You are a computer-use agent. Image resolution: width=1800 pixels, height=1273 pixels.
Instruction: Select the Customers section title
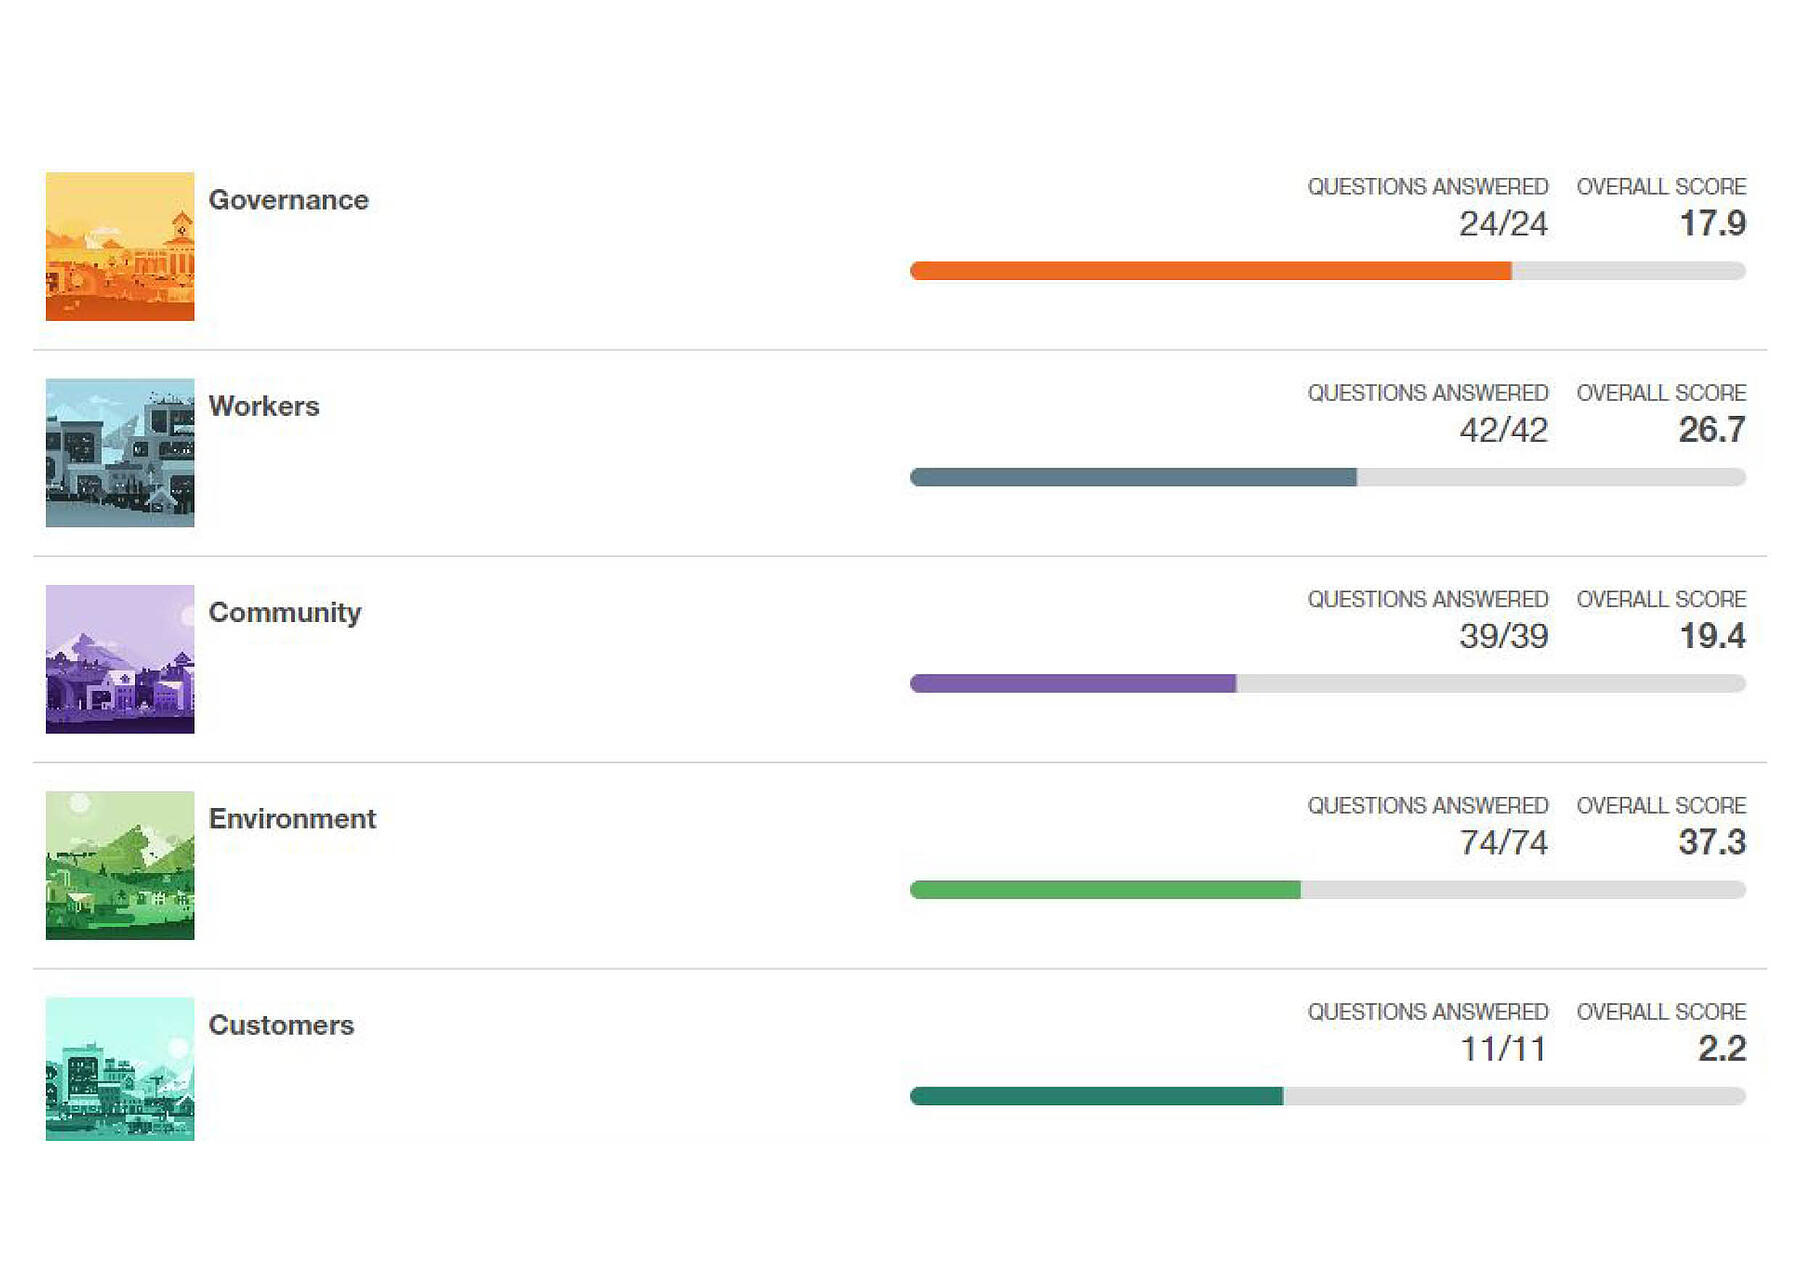coord(281,1025)
